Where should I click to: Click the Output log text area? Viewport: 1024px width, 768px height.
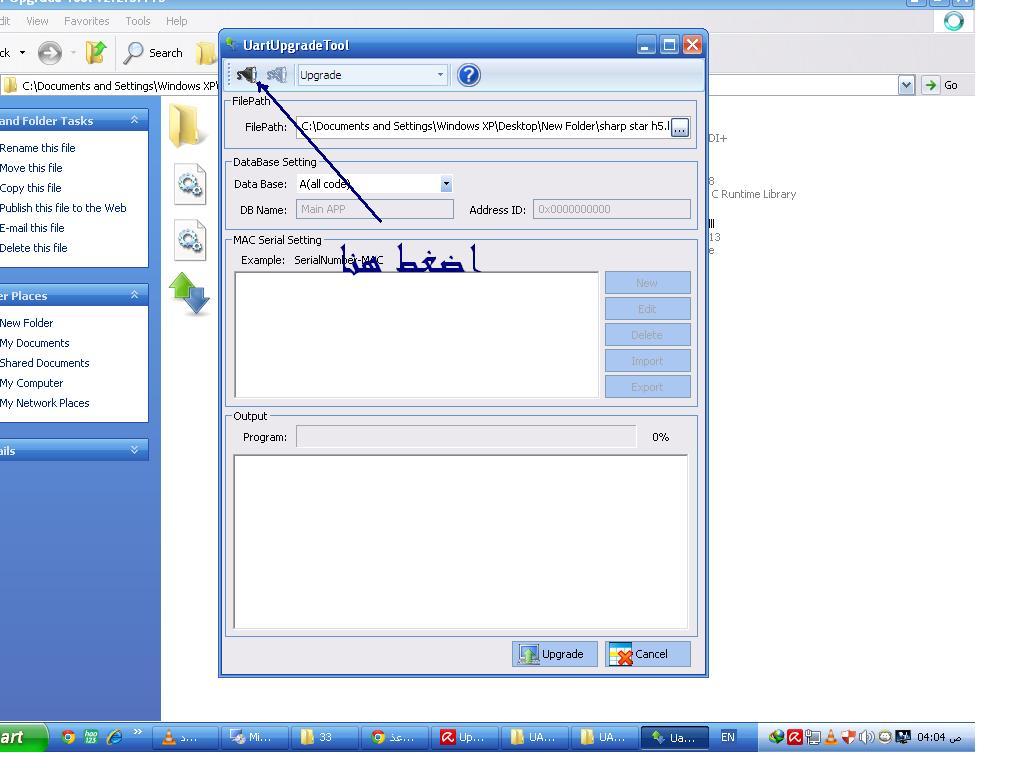click(461, 542)
